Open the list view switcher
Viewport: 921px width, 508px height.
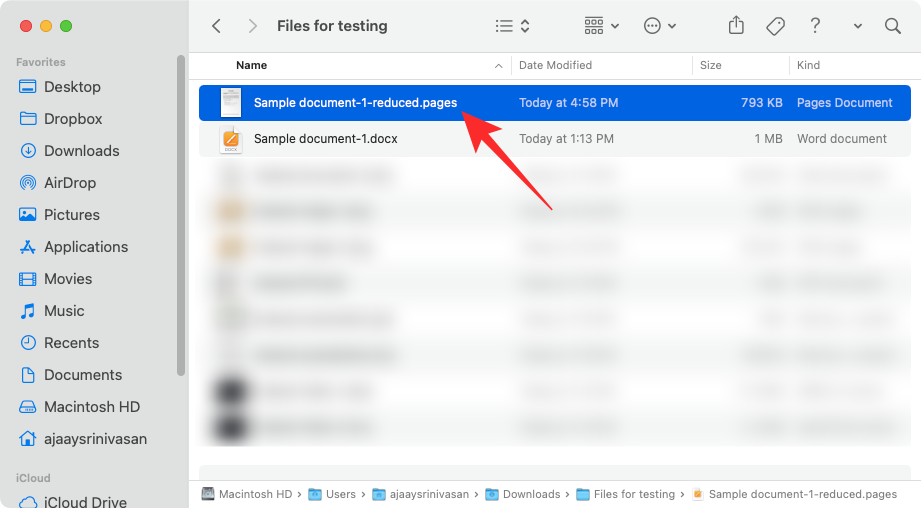(x=512, y=26)
